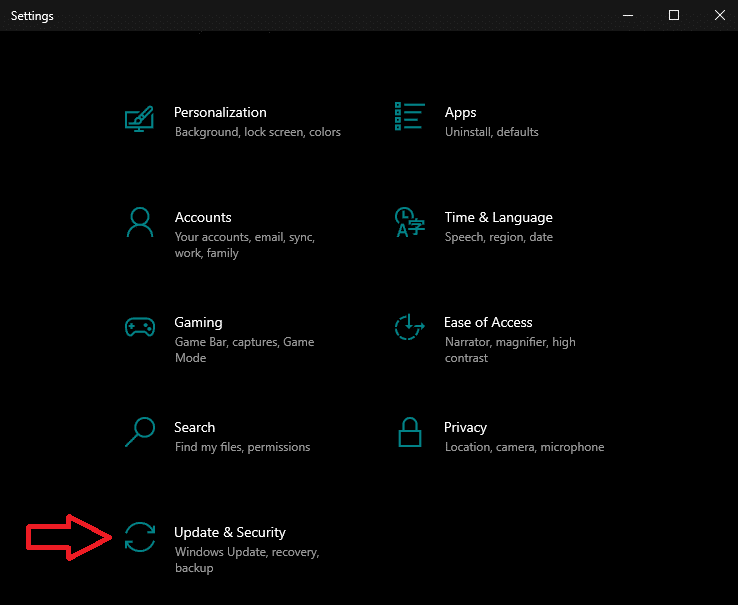Open the Privacy settings title
This screenshot has height=605, width=738.
click(466, 428)
